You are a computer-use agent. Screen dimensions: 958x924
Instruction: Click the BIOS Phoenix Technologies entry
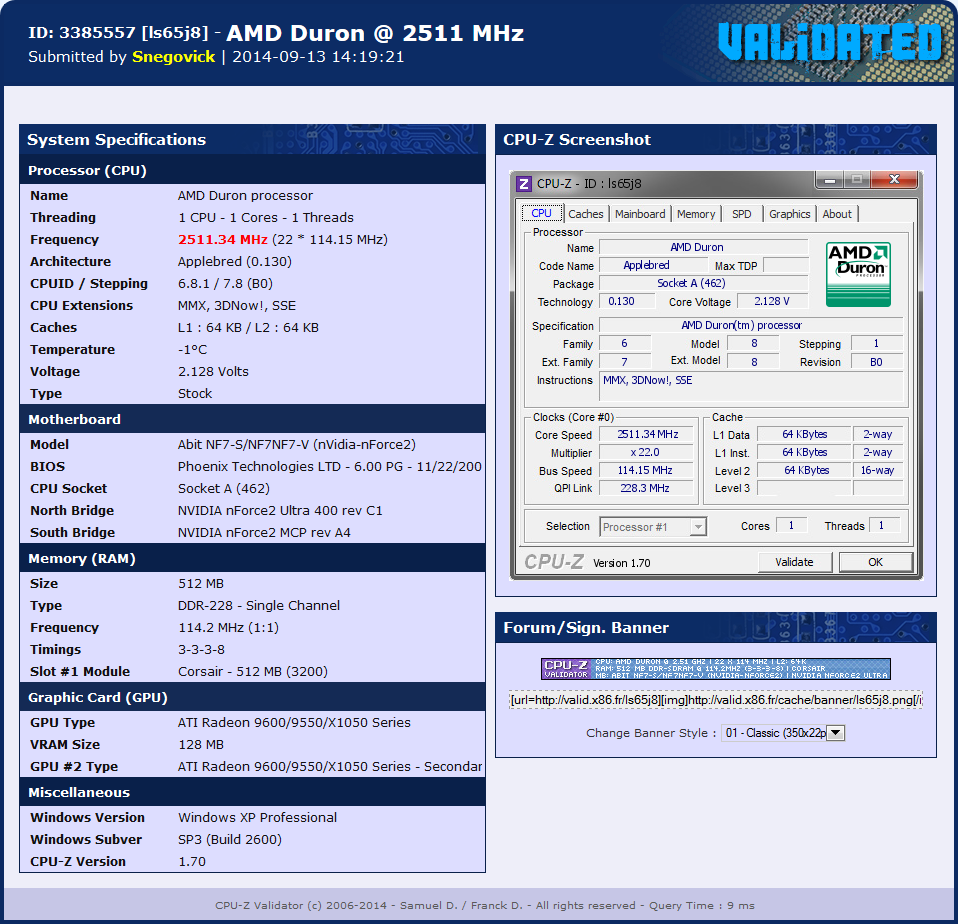click(x=329, y=466)
